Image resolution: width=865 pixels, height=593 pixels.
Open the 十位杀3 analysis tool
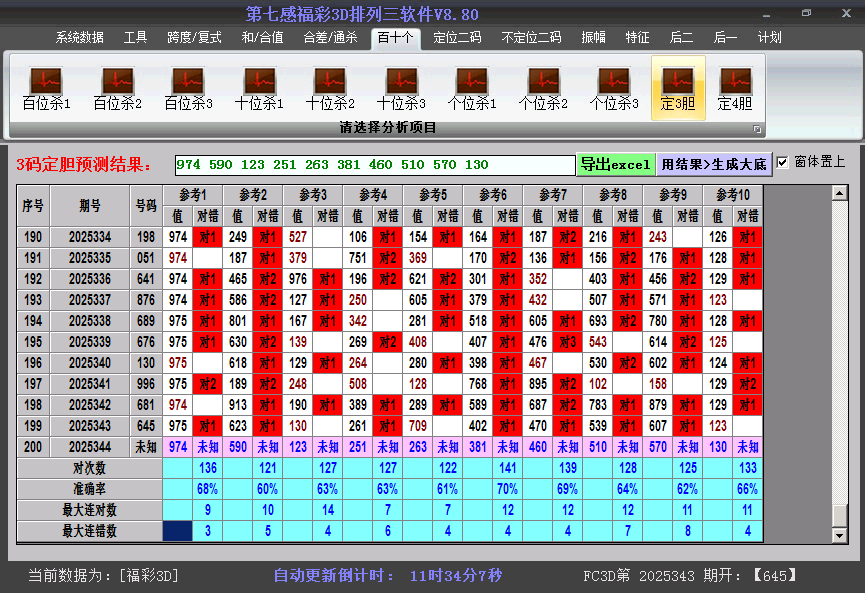tap(401, 87)
